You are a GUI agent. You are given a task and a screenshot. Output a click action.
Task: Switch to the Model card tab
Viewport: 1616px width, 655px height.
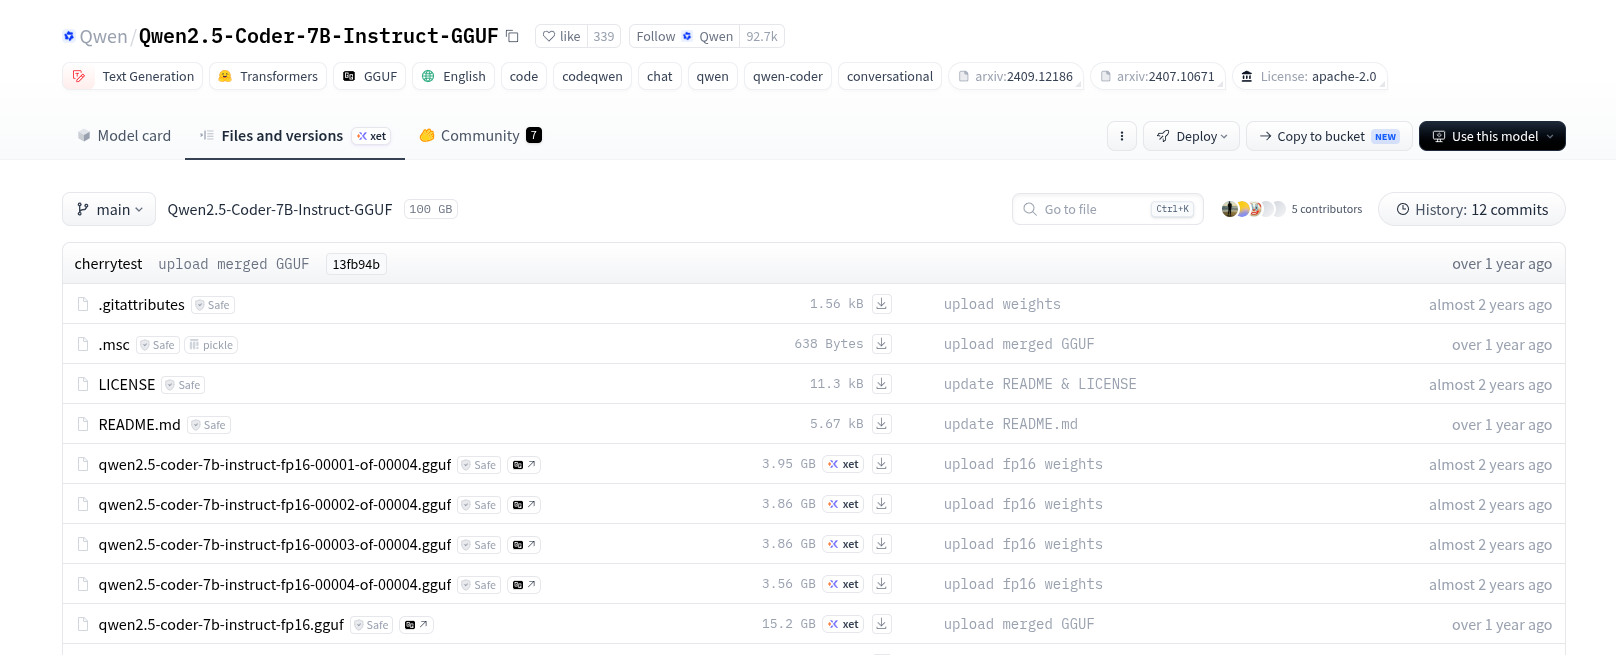124,136
